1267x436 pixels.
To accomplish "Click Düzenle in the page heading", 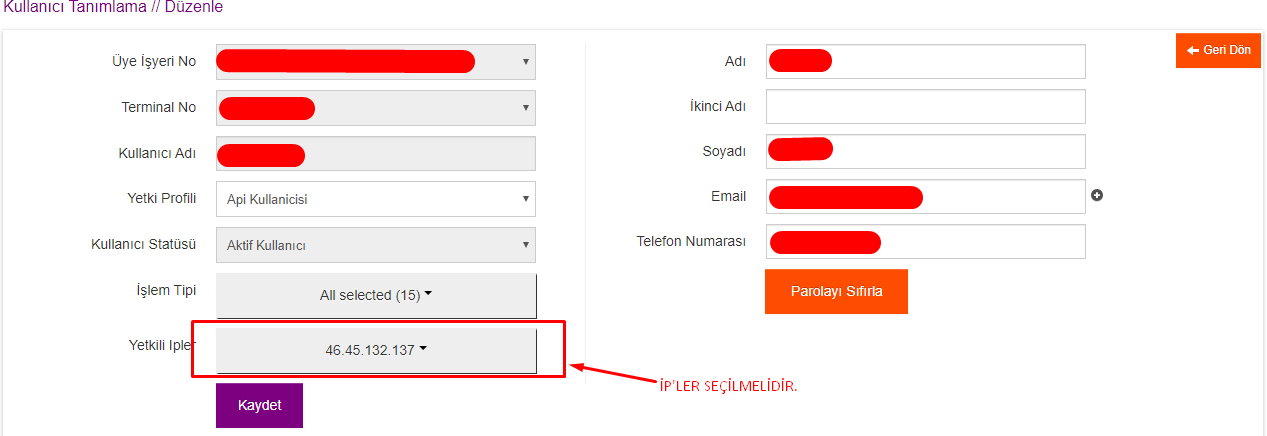I will coord(193,7).
